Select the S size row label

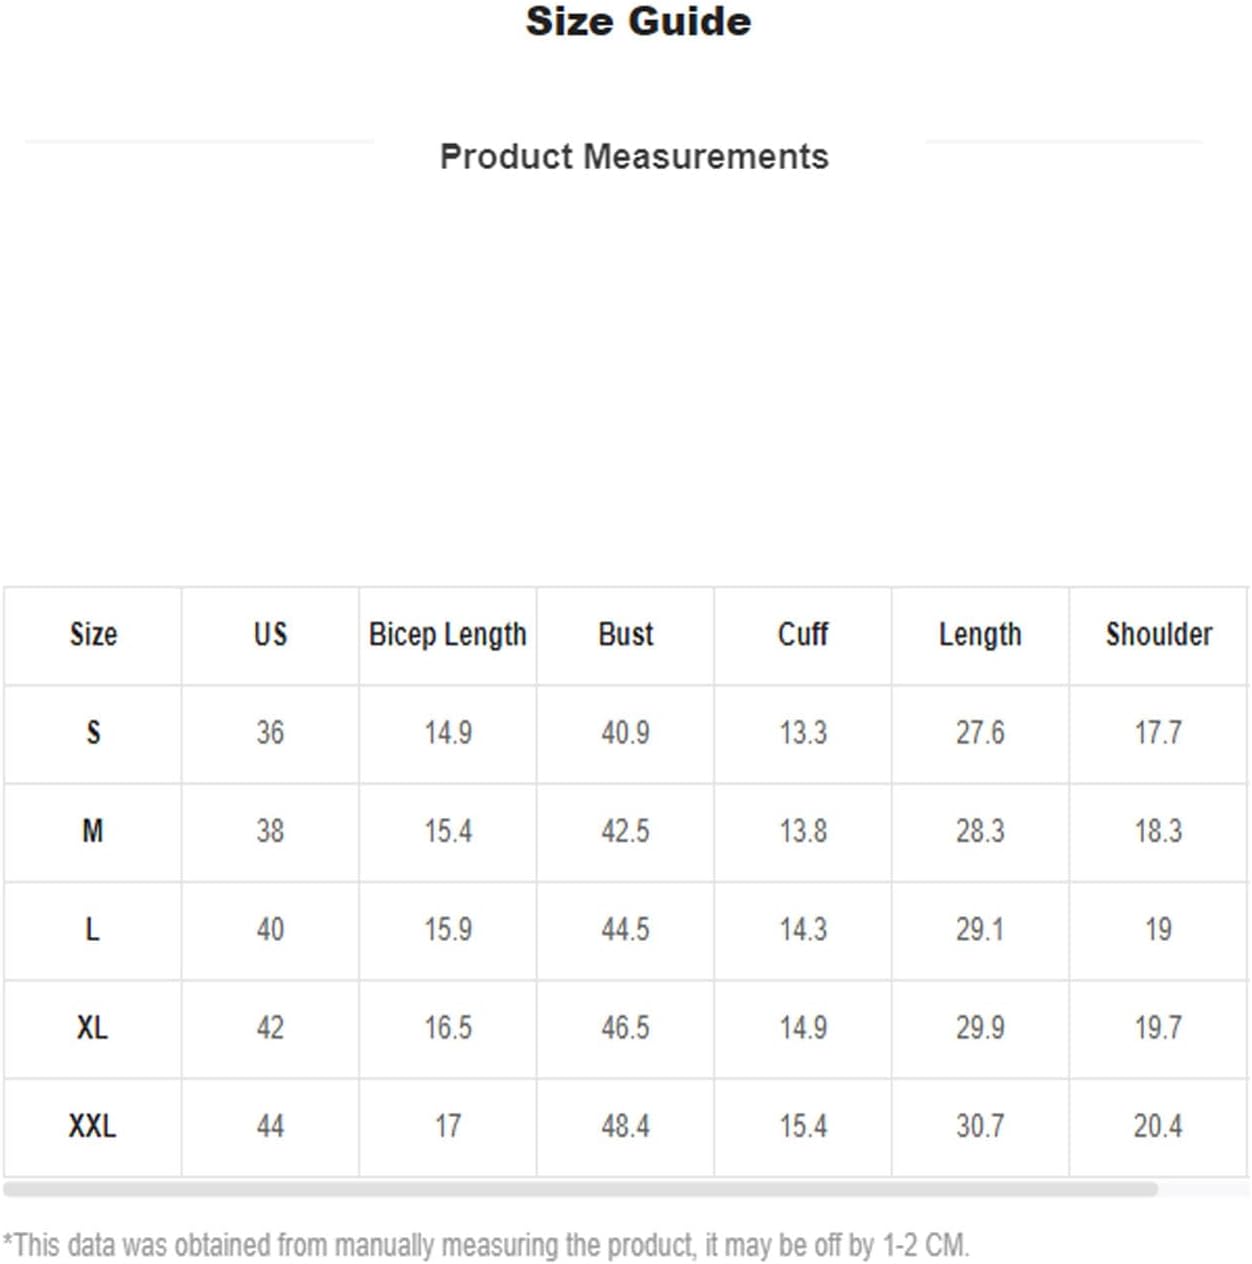pos(93,733)
